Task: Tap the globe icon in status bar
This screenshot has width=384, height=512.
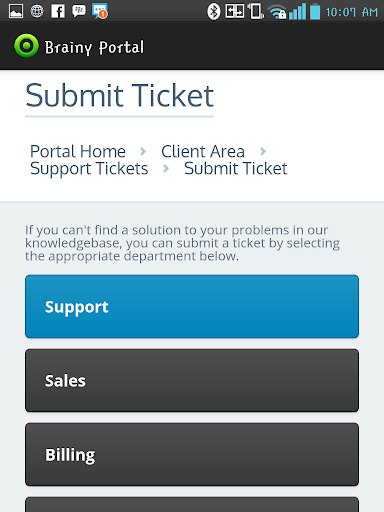Action: (x=37, y=11)
